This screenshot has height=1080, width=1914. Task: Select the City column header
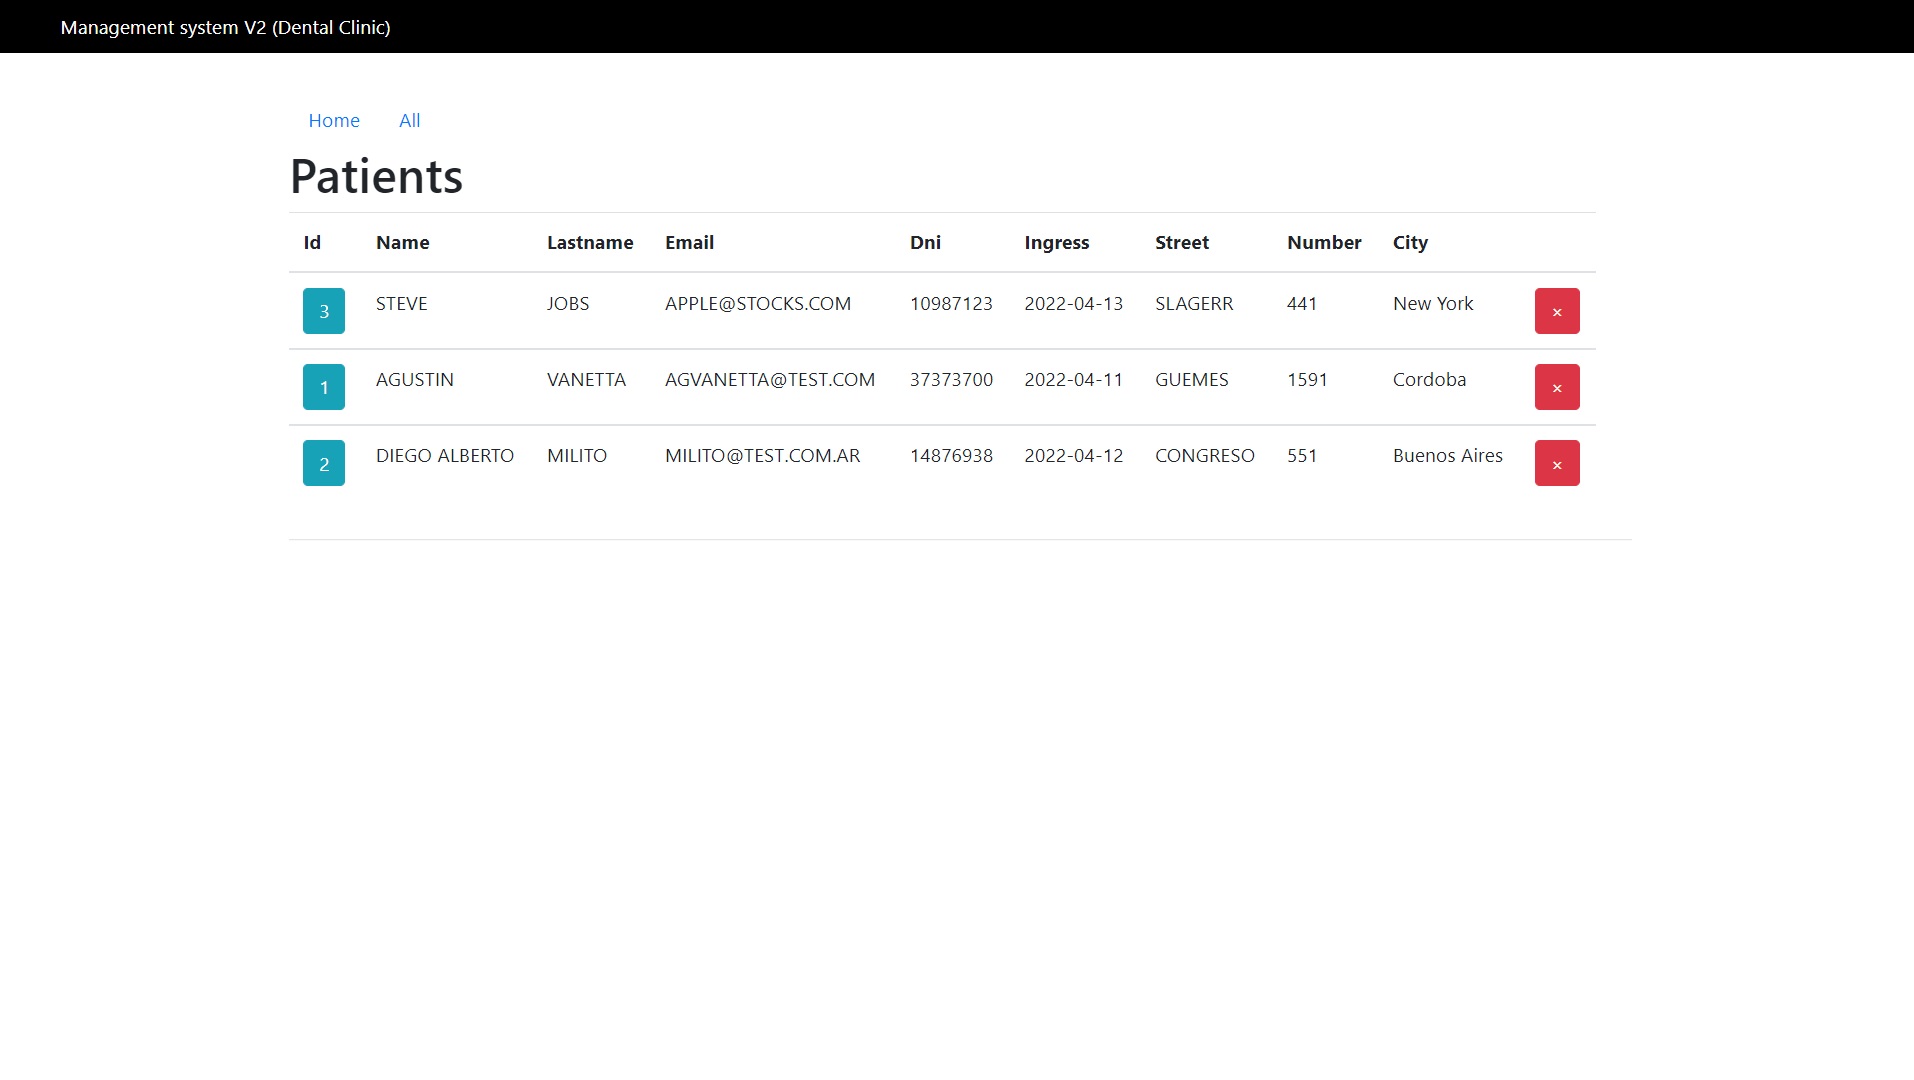click(x=1410, y=242)
